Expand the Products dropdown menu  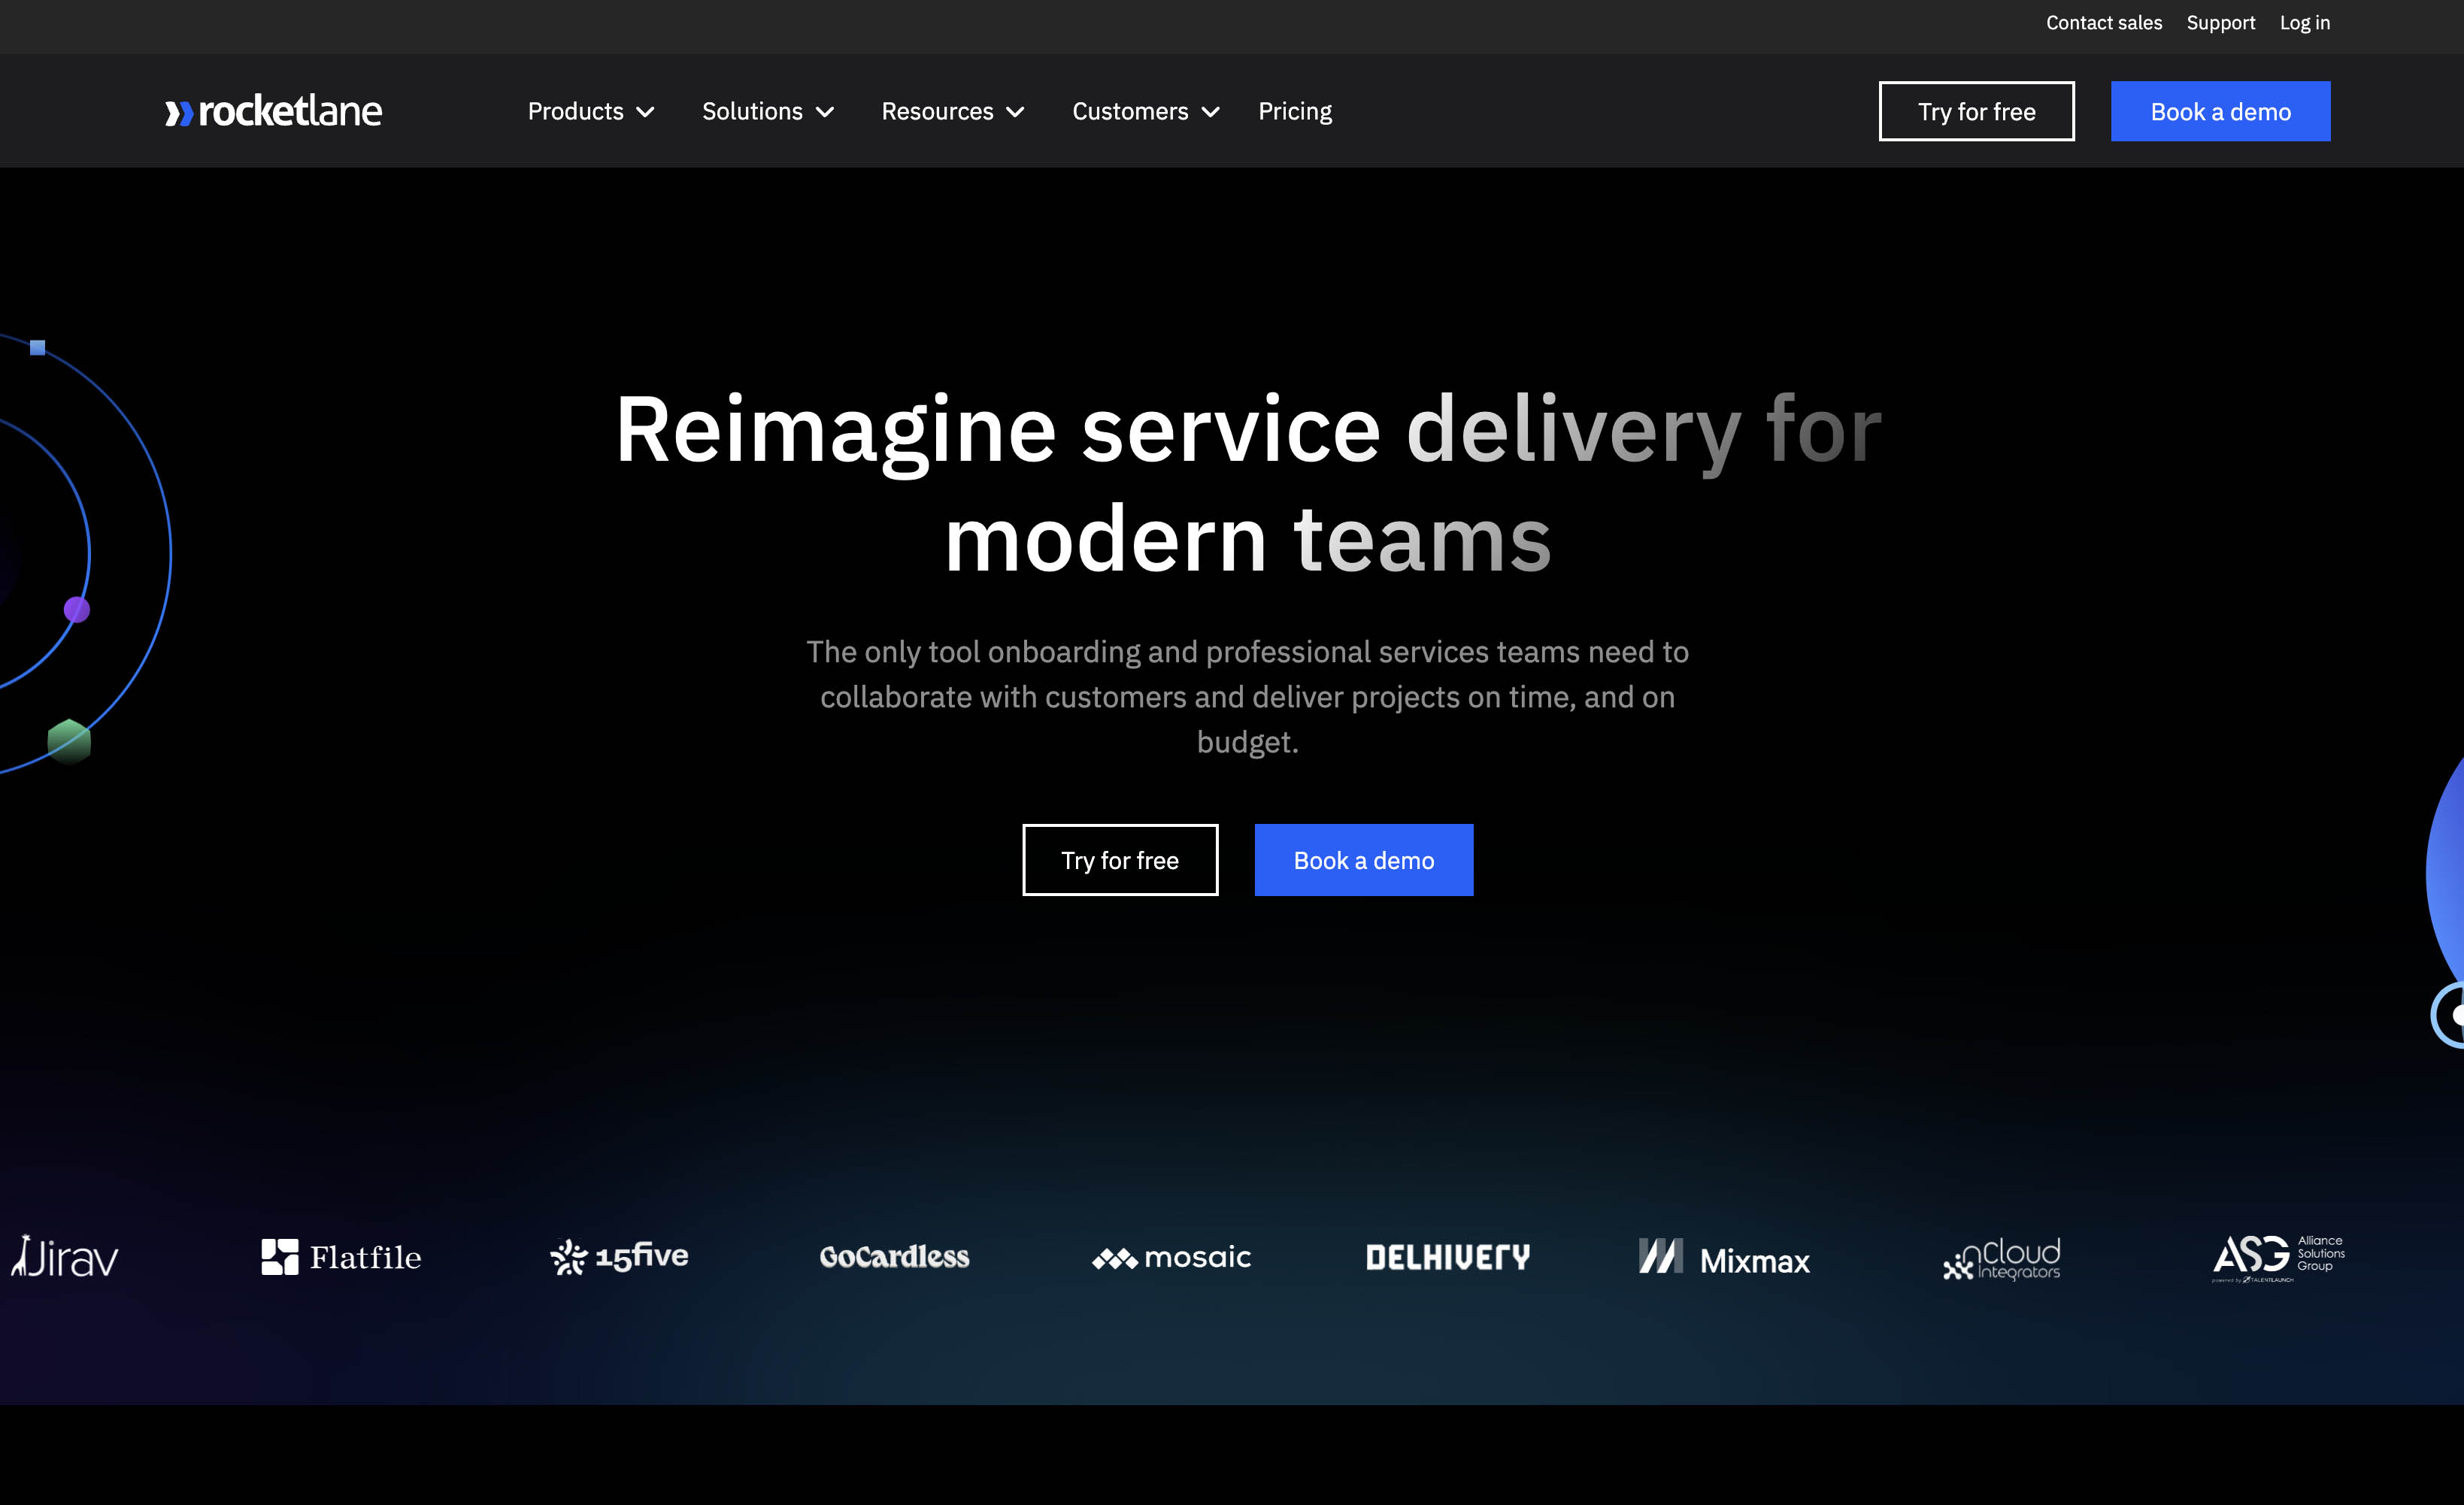(590, 111)
